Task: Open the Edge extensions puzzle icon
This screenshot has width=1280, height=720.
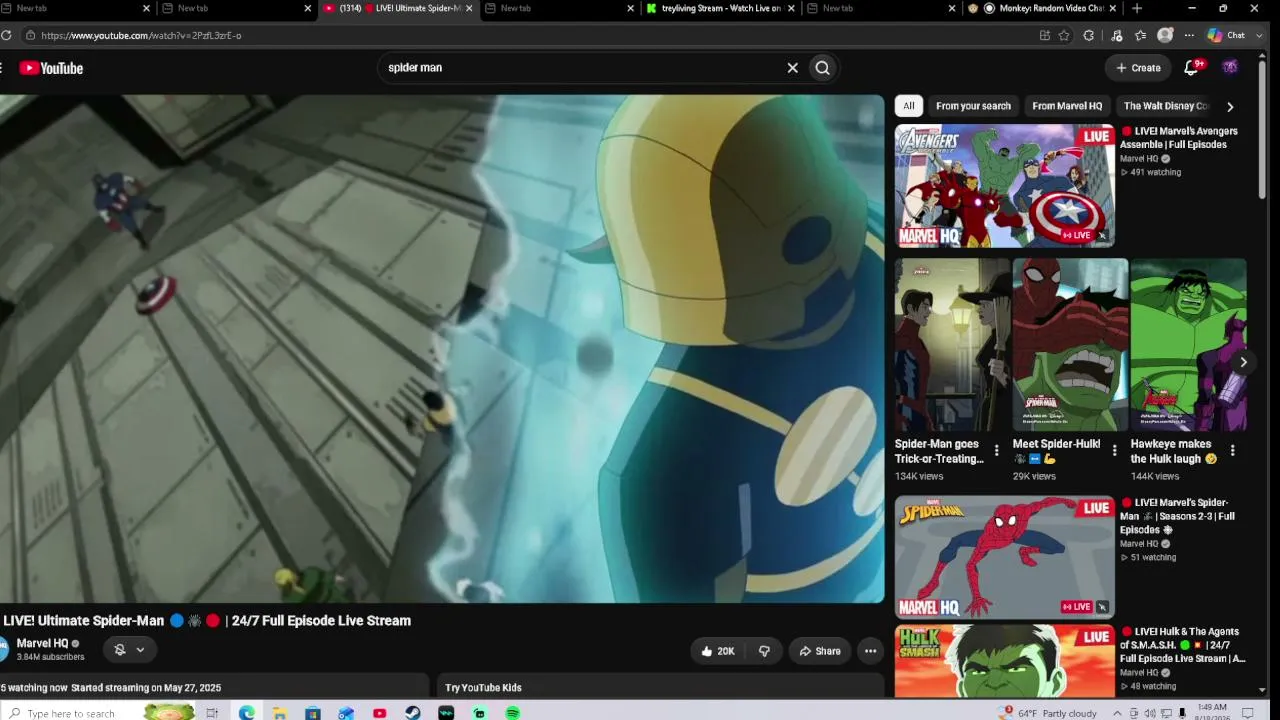Action: tap(1089, 35)
